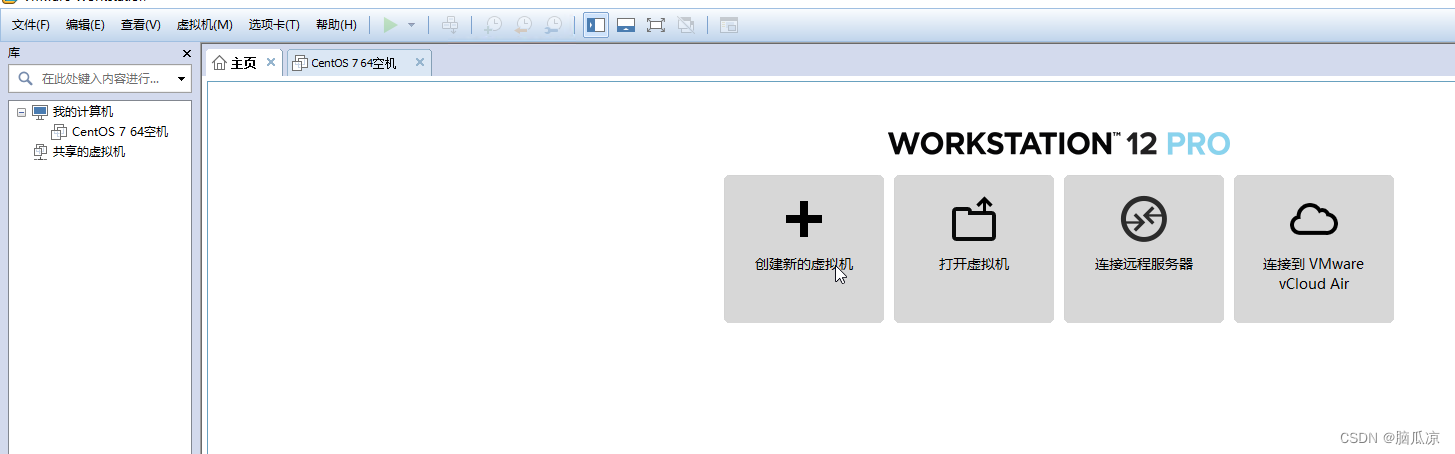Select 我的计算机 in the library tree

point(83,112)
